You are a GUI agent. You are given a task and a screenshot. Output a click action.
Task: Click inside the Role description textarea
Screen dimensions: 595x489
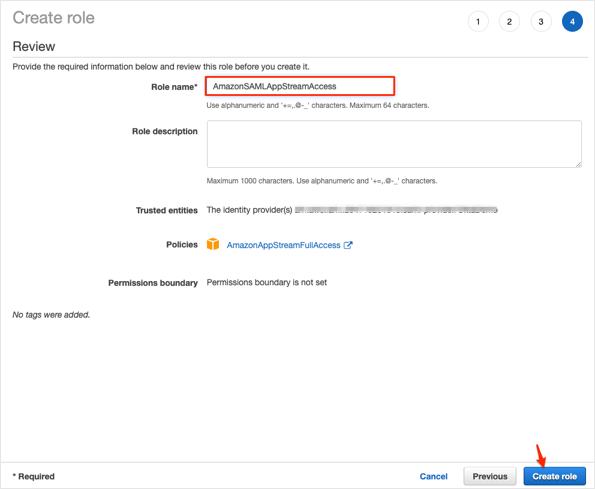(394, 144)
